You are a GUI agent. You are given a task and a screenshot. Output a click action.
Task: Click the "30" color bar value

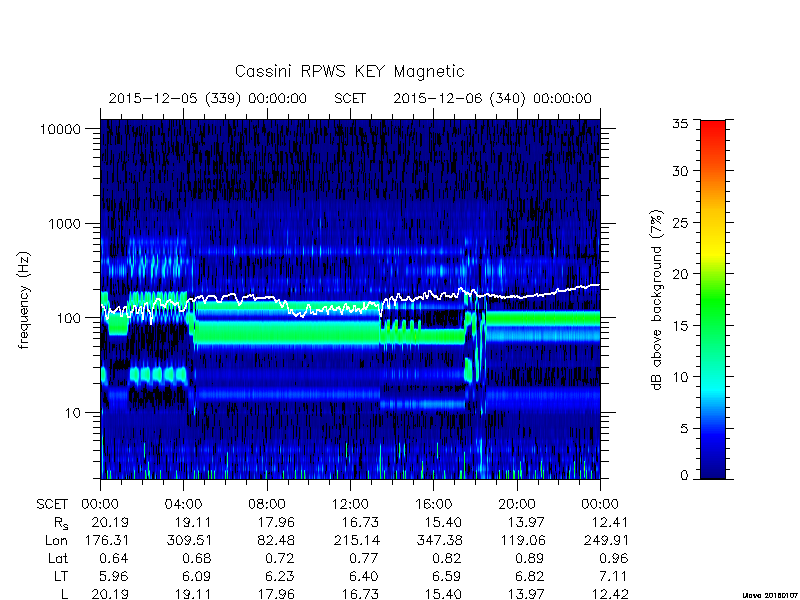[x=680, y=171]
